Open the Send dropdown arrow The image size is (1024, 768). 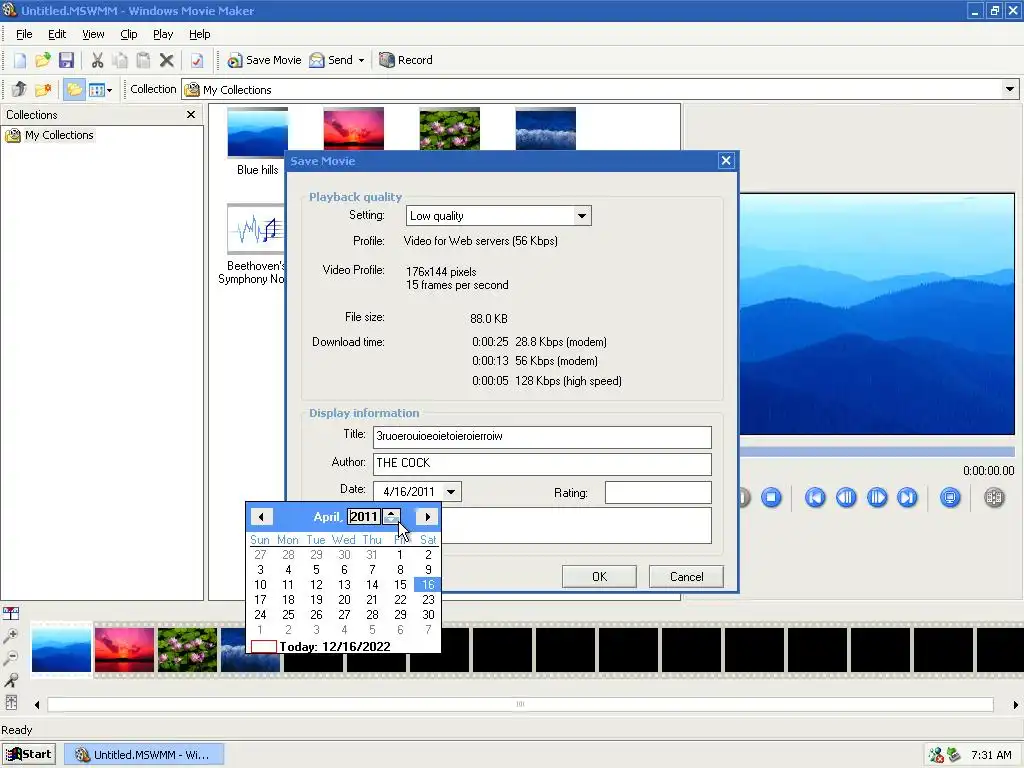[361, 60]
